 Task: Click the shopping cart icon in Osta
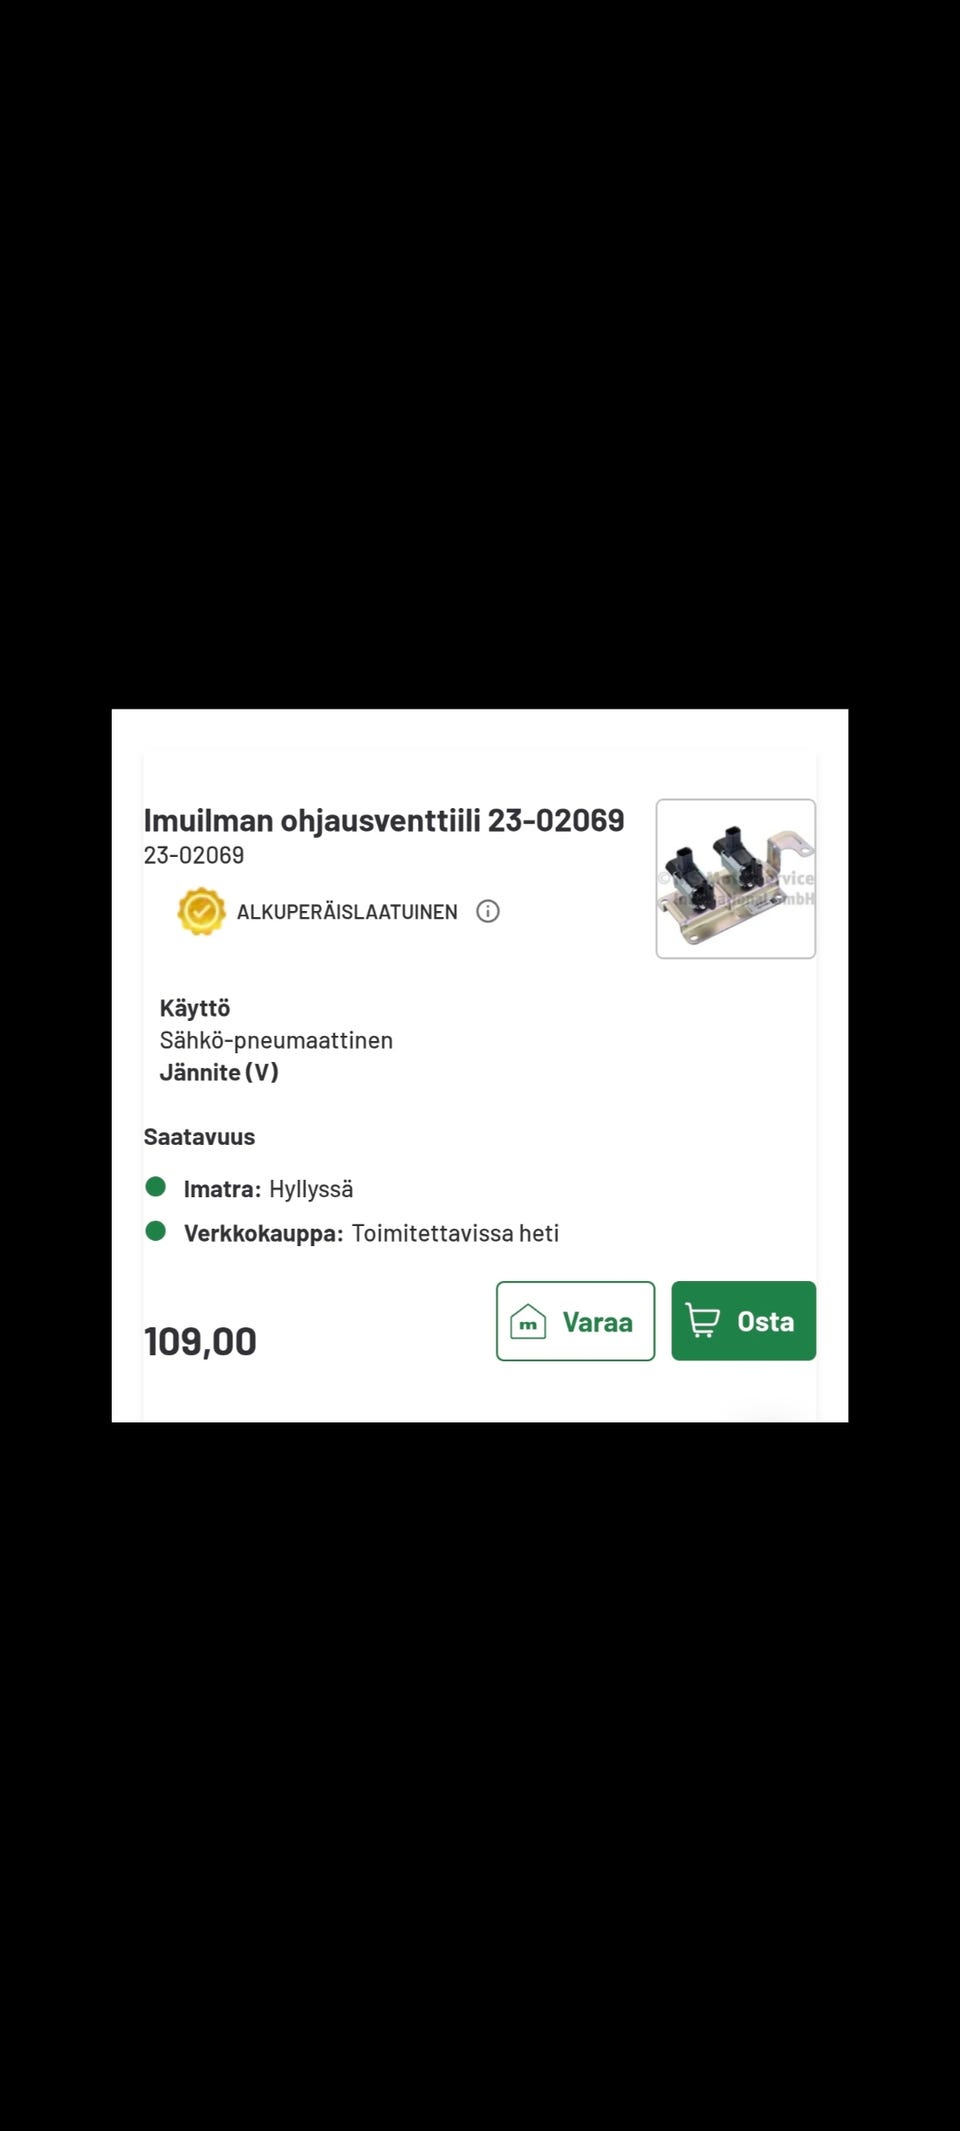click(x=703, y=1321)
